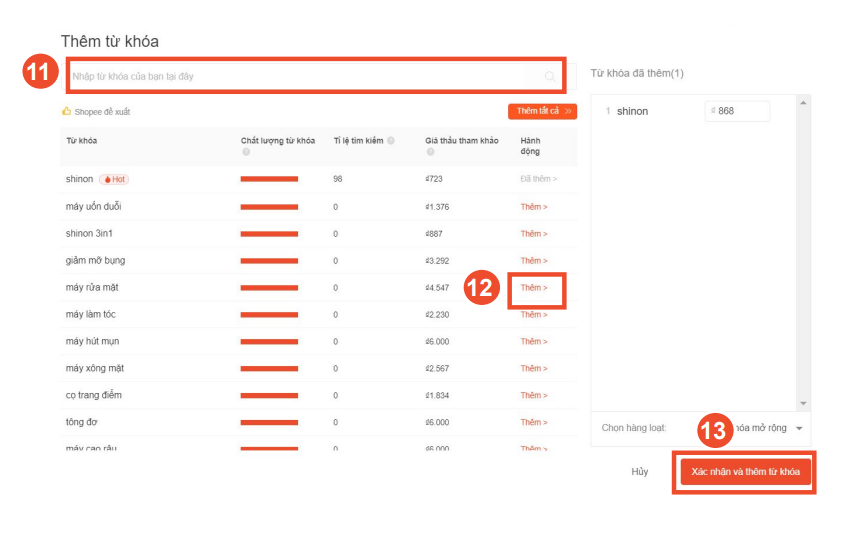This screenshot has width=851, height=533.
Task: Click the Shopee đề xuất thumbs-up icon
Action: point(66,111)
